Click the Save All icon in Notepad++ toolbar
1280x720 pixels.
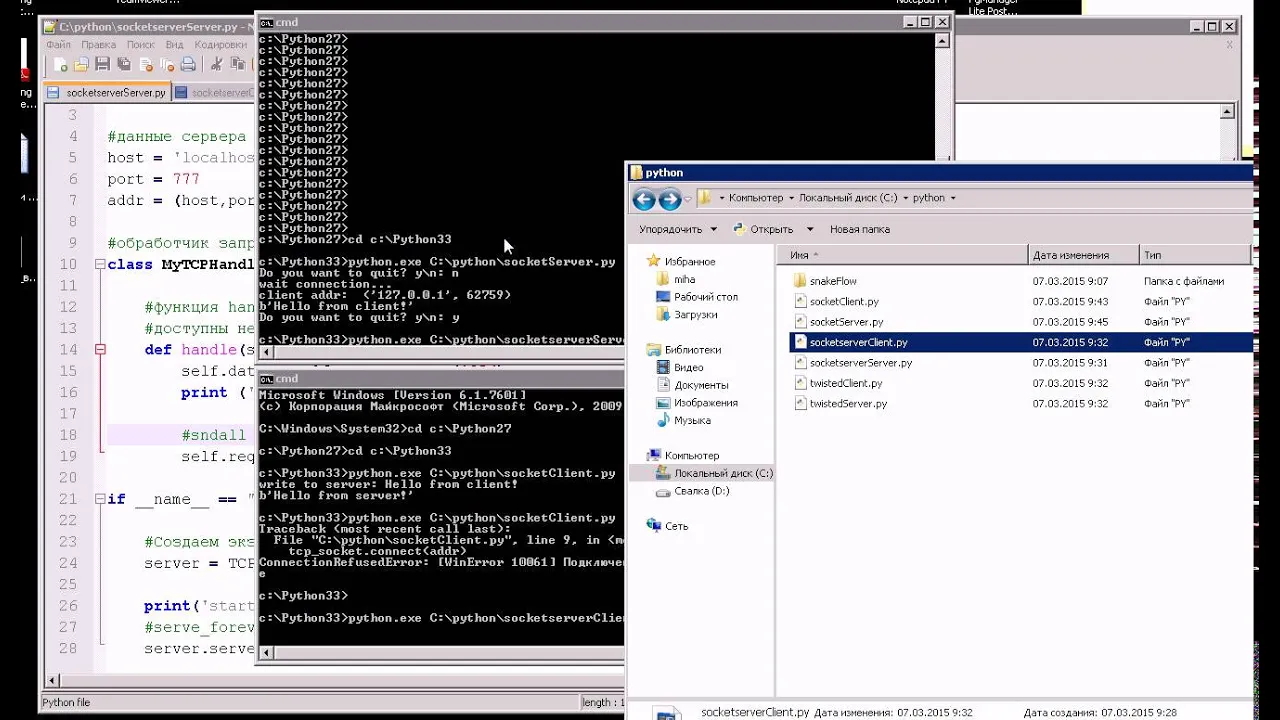pyautogui.click(x=124, y=65)
